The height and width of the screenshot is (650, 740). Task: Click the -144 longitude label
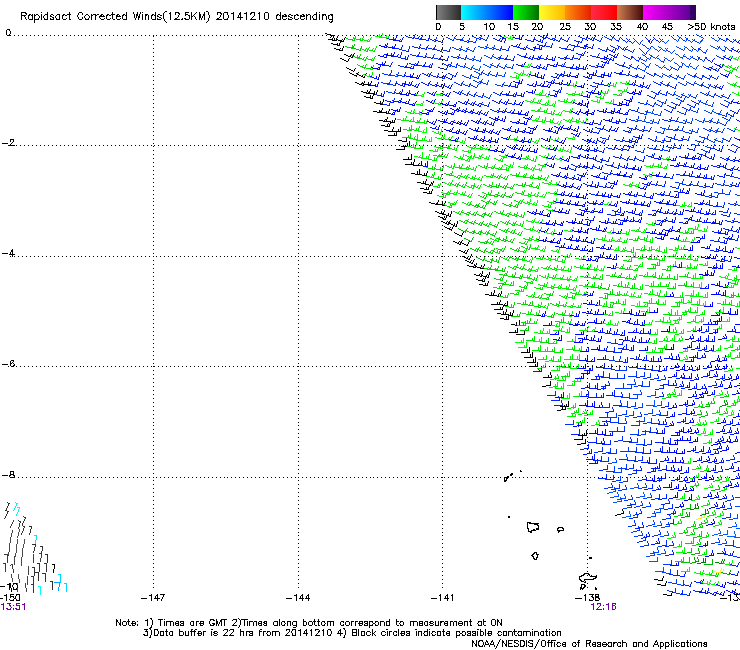coord(298,598)
